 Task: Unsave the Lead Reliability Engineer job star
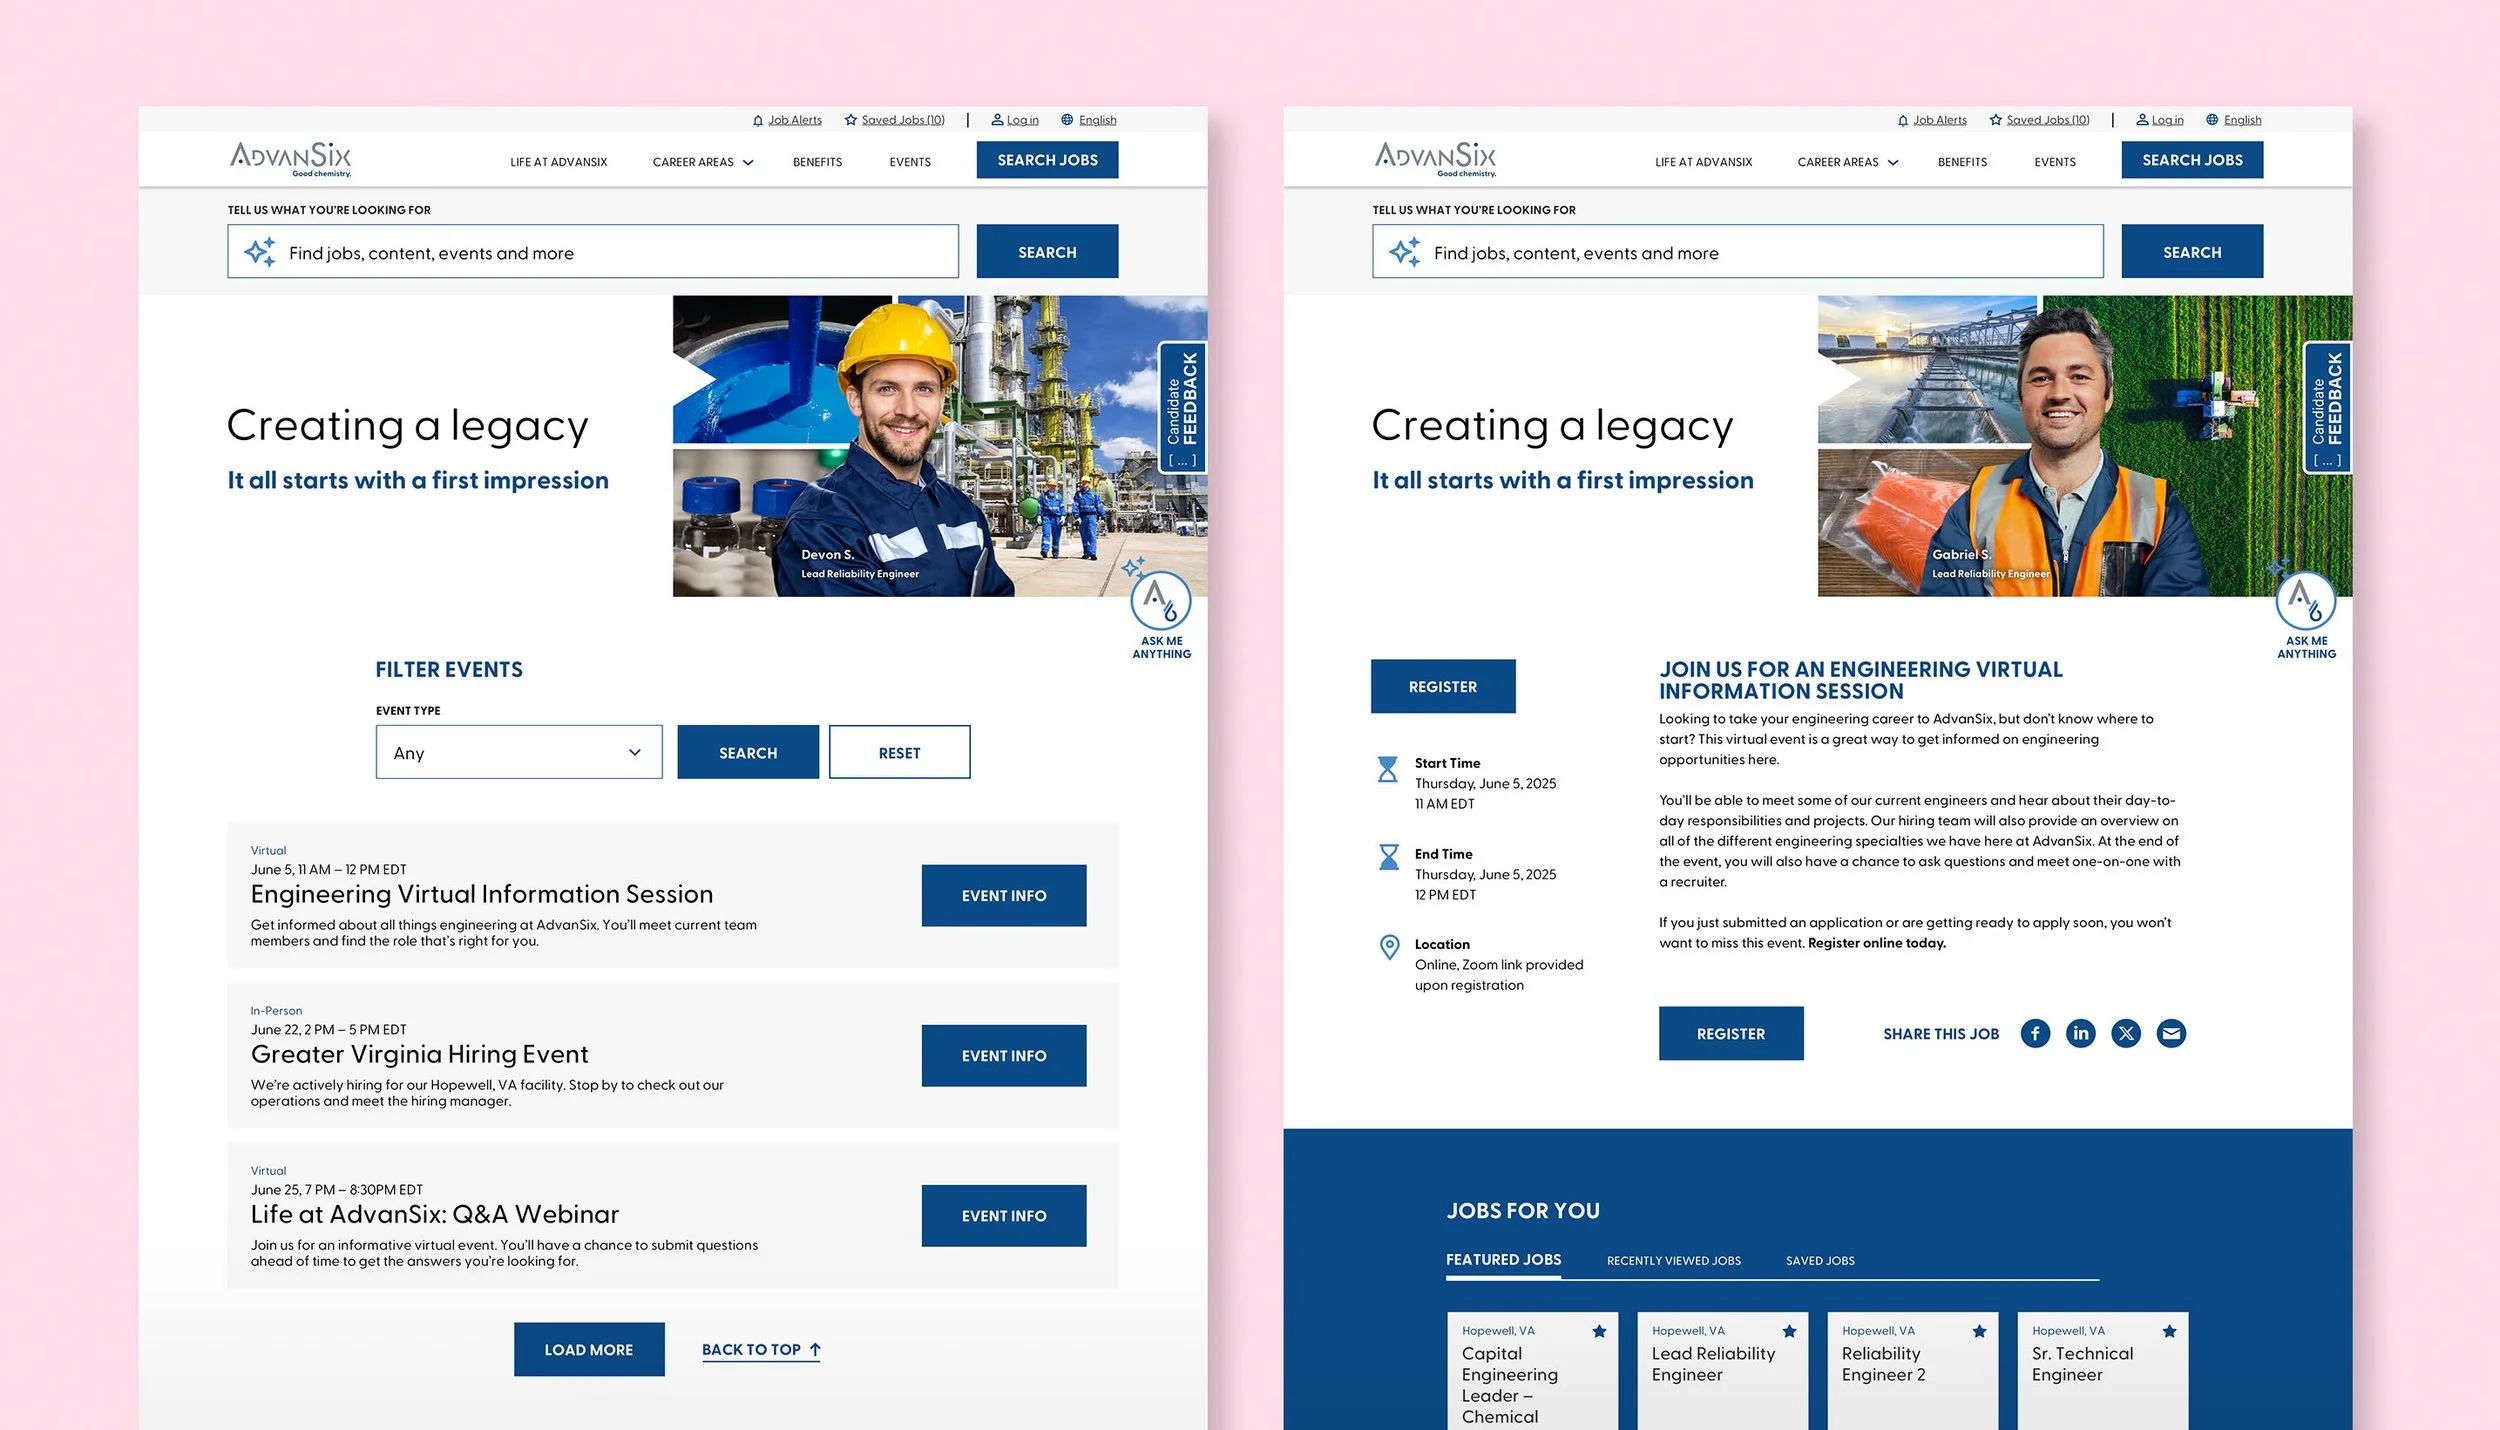(x=1789, y=1331)
